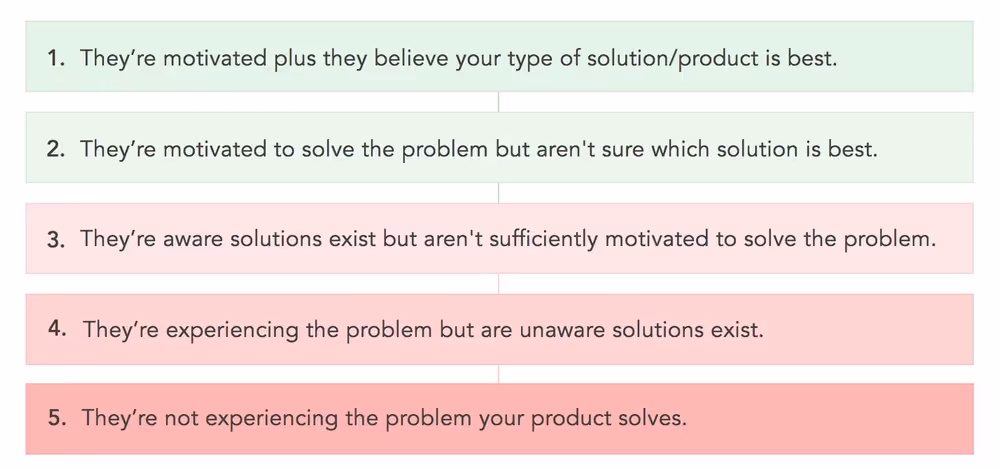Select box 2 about unsure which solution

[499, 147]
